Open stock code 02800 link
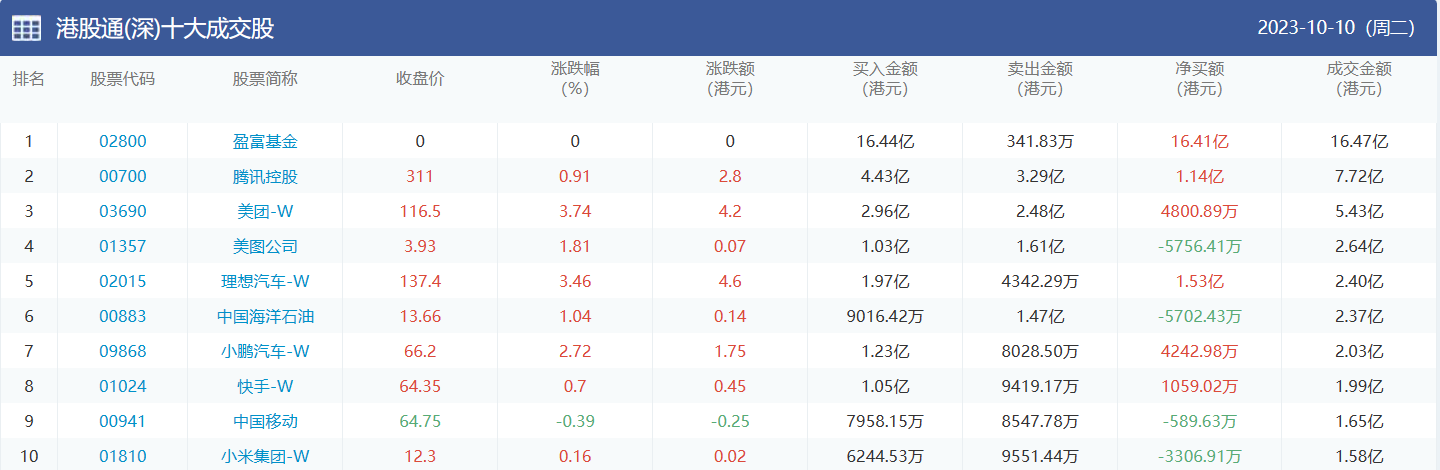Image resolution: width=1440 pixels, height=470 pixels. (x=122, y=142)
